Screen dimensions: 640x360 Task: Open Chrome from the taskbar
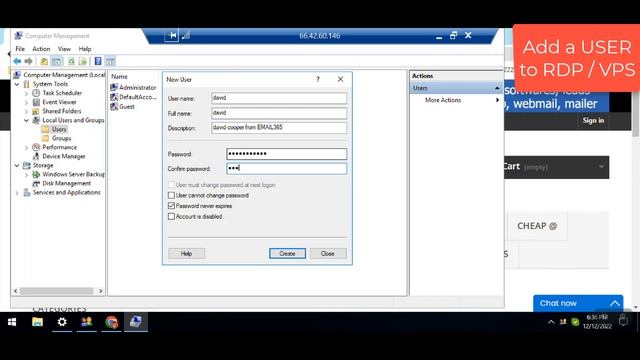click(x=111, y=322)
